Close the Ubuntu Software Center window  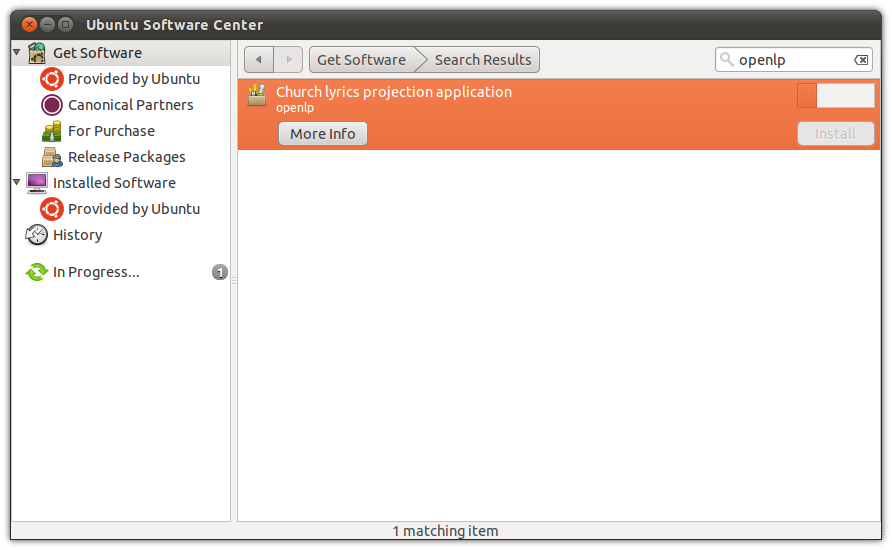(x=30, y=24)
